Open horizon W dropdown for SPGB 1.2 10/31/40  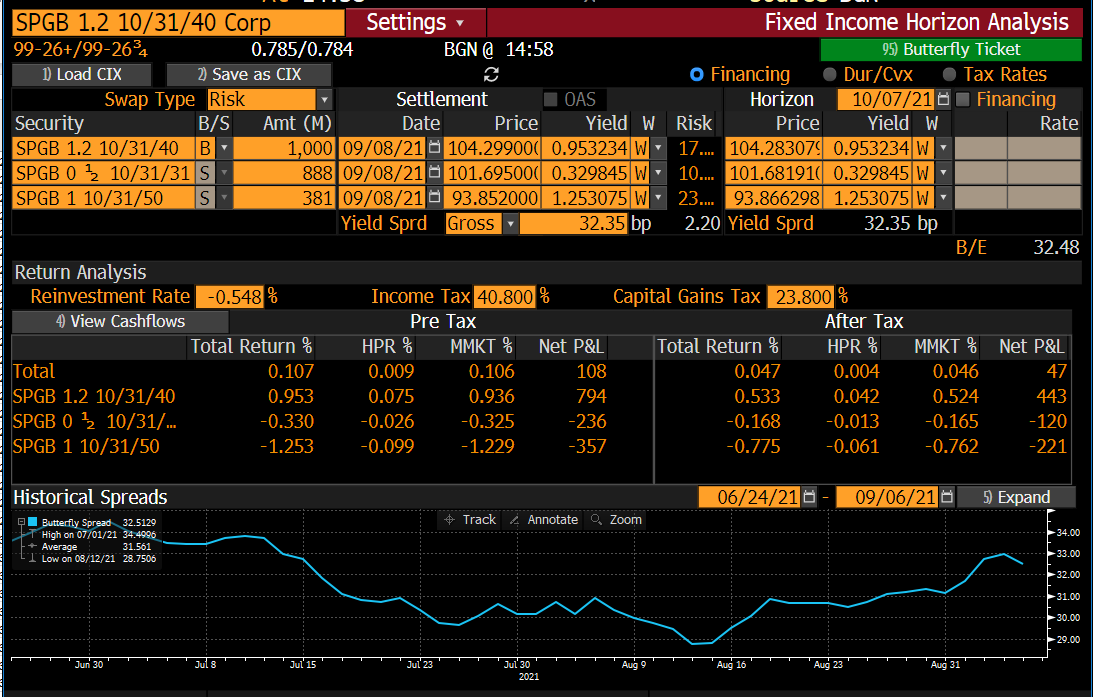pyautogui.click(x=943, y=148)
